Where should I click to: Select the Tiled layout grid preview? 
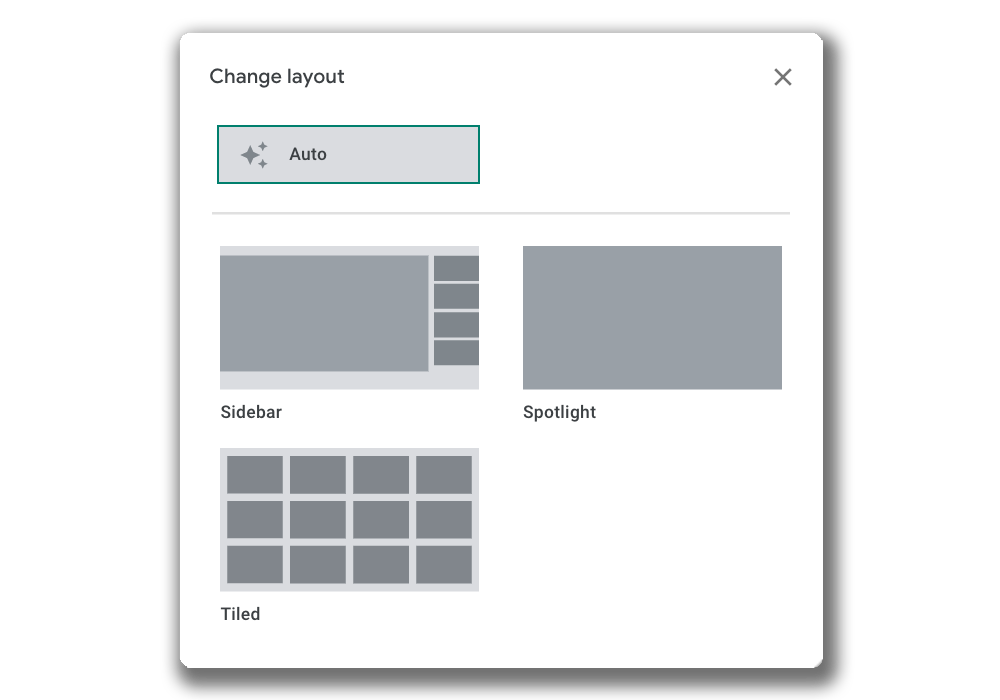coord(349,519)
